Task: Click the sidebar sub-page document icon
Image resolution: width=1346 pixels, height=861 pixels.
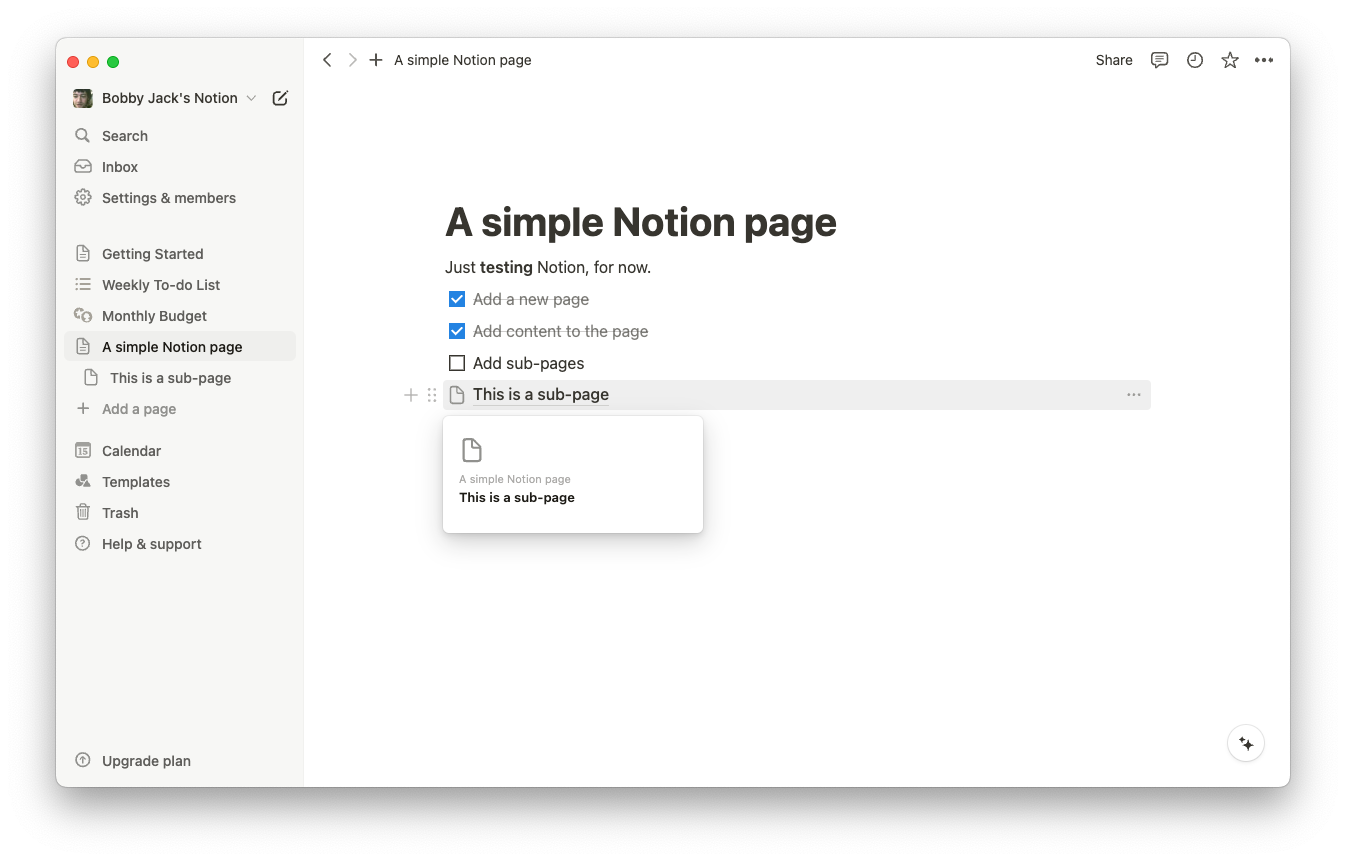Action: [x=91, y=377]
